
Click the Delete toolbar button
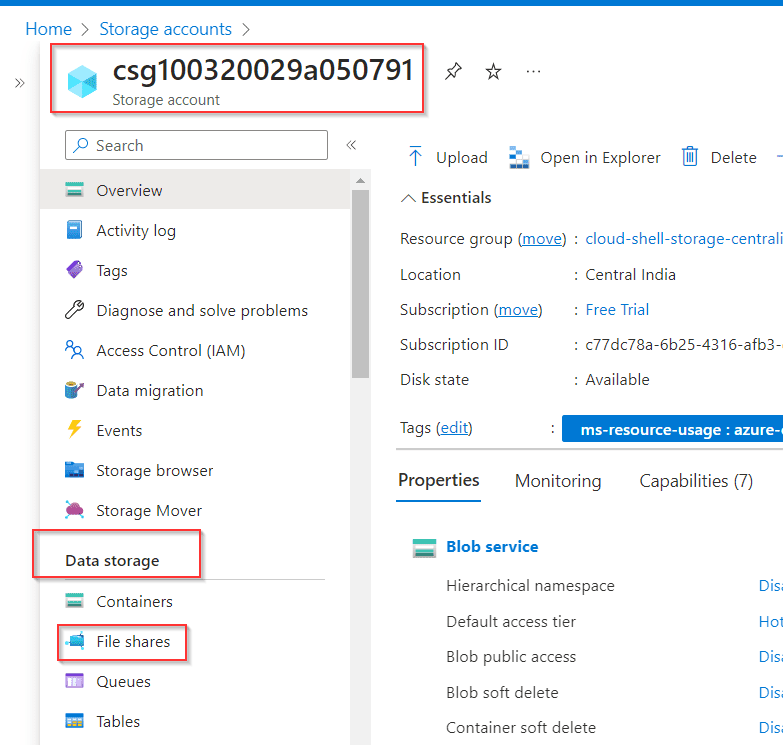[x=719, y=157]
